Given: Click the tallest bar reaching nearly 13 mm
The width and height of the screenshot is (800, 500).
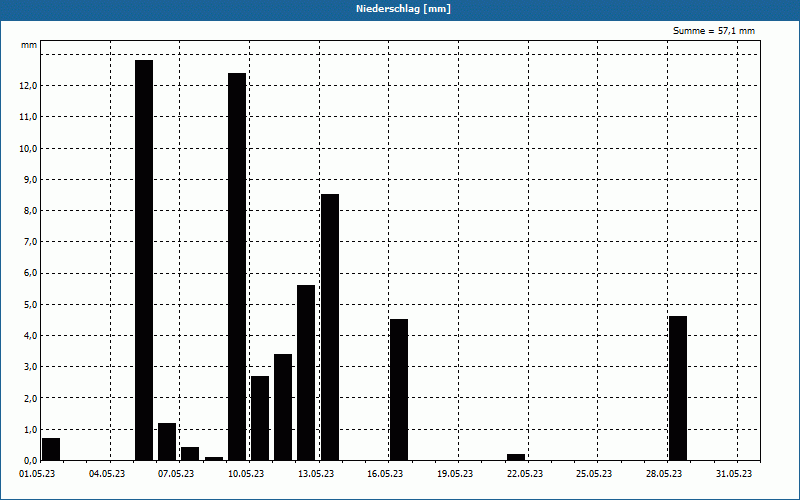Looking at the screenshot, I should [144, 260].
